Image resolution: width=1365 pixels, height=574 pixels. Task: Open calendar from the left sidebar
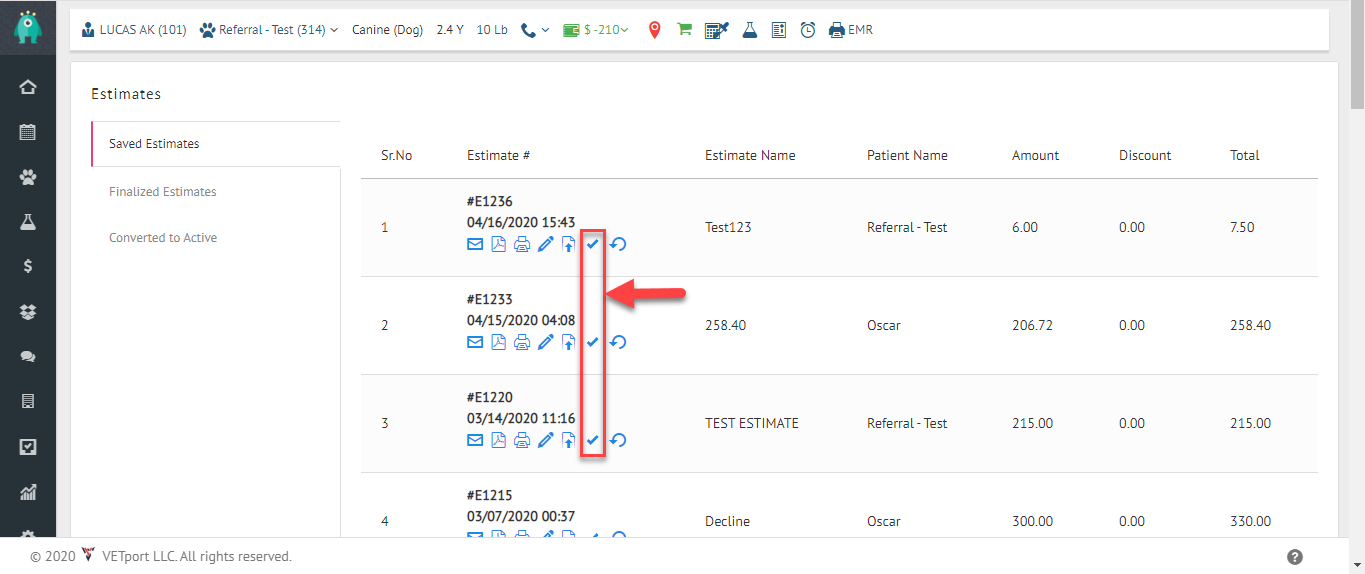point(28,132)
